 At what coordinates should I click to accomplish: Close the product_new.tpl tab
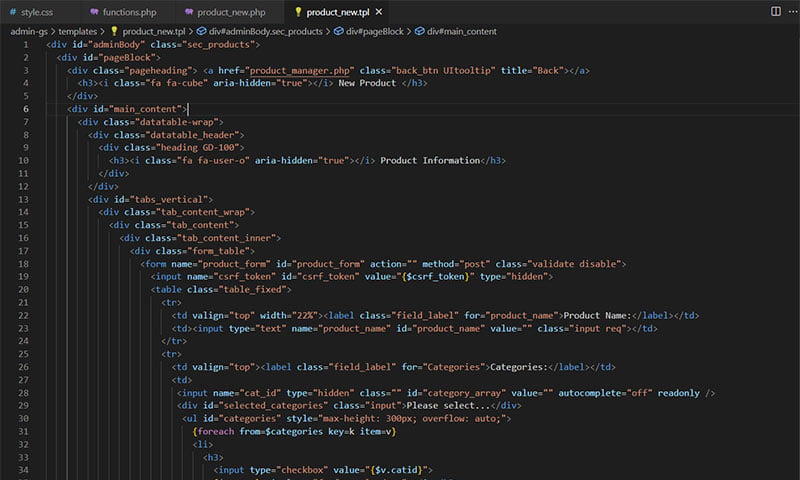point(379,12)
